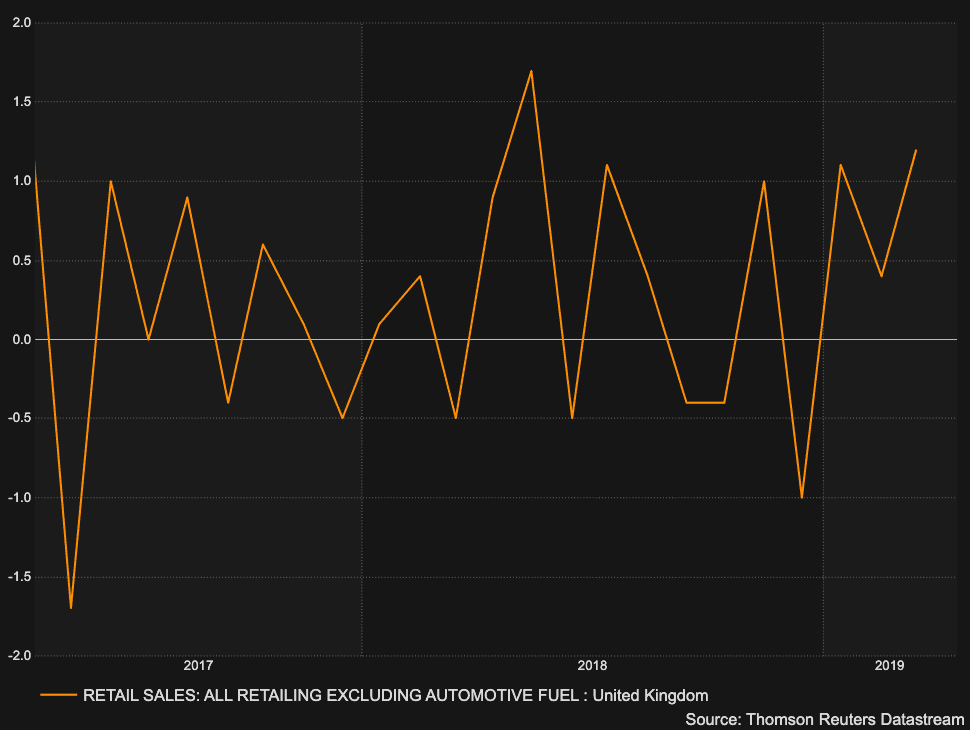970x730 pixels.
Task: Click the 2.0 y-axis label
Action: [x=19, y=23]
